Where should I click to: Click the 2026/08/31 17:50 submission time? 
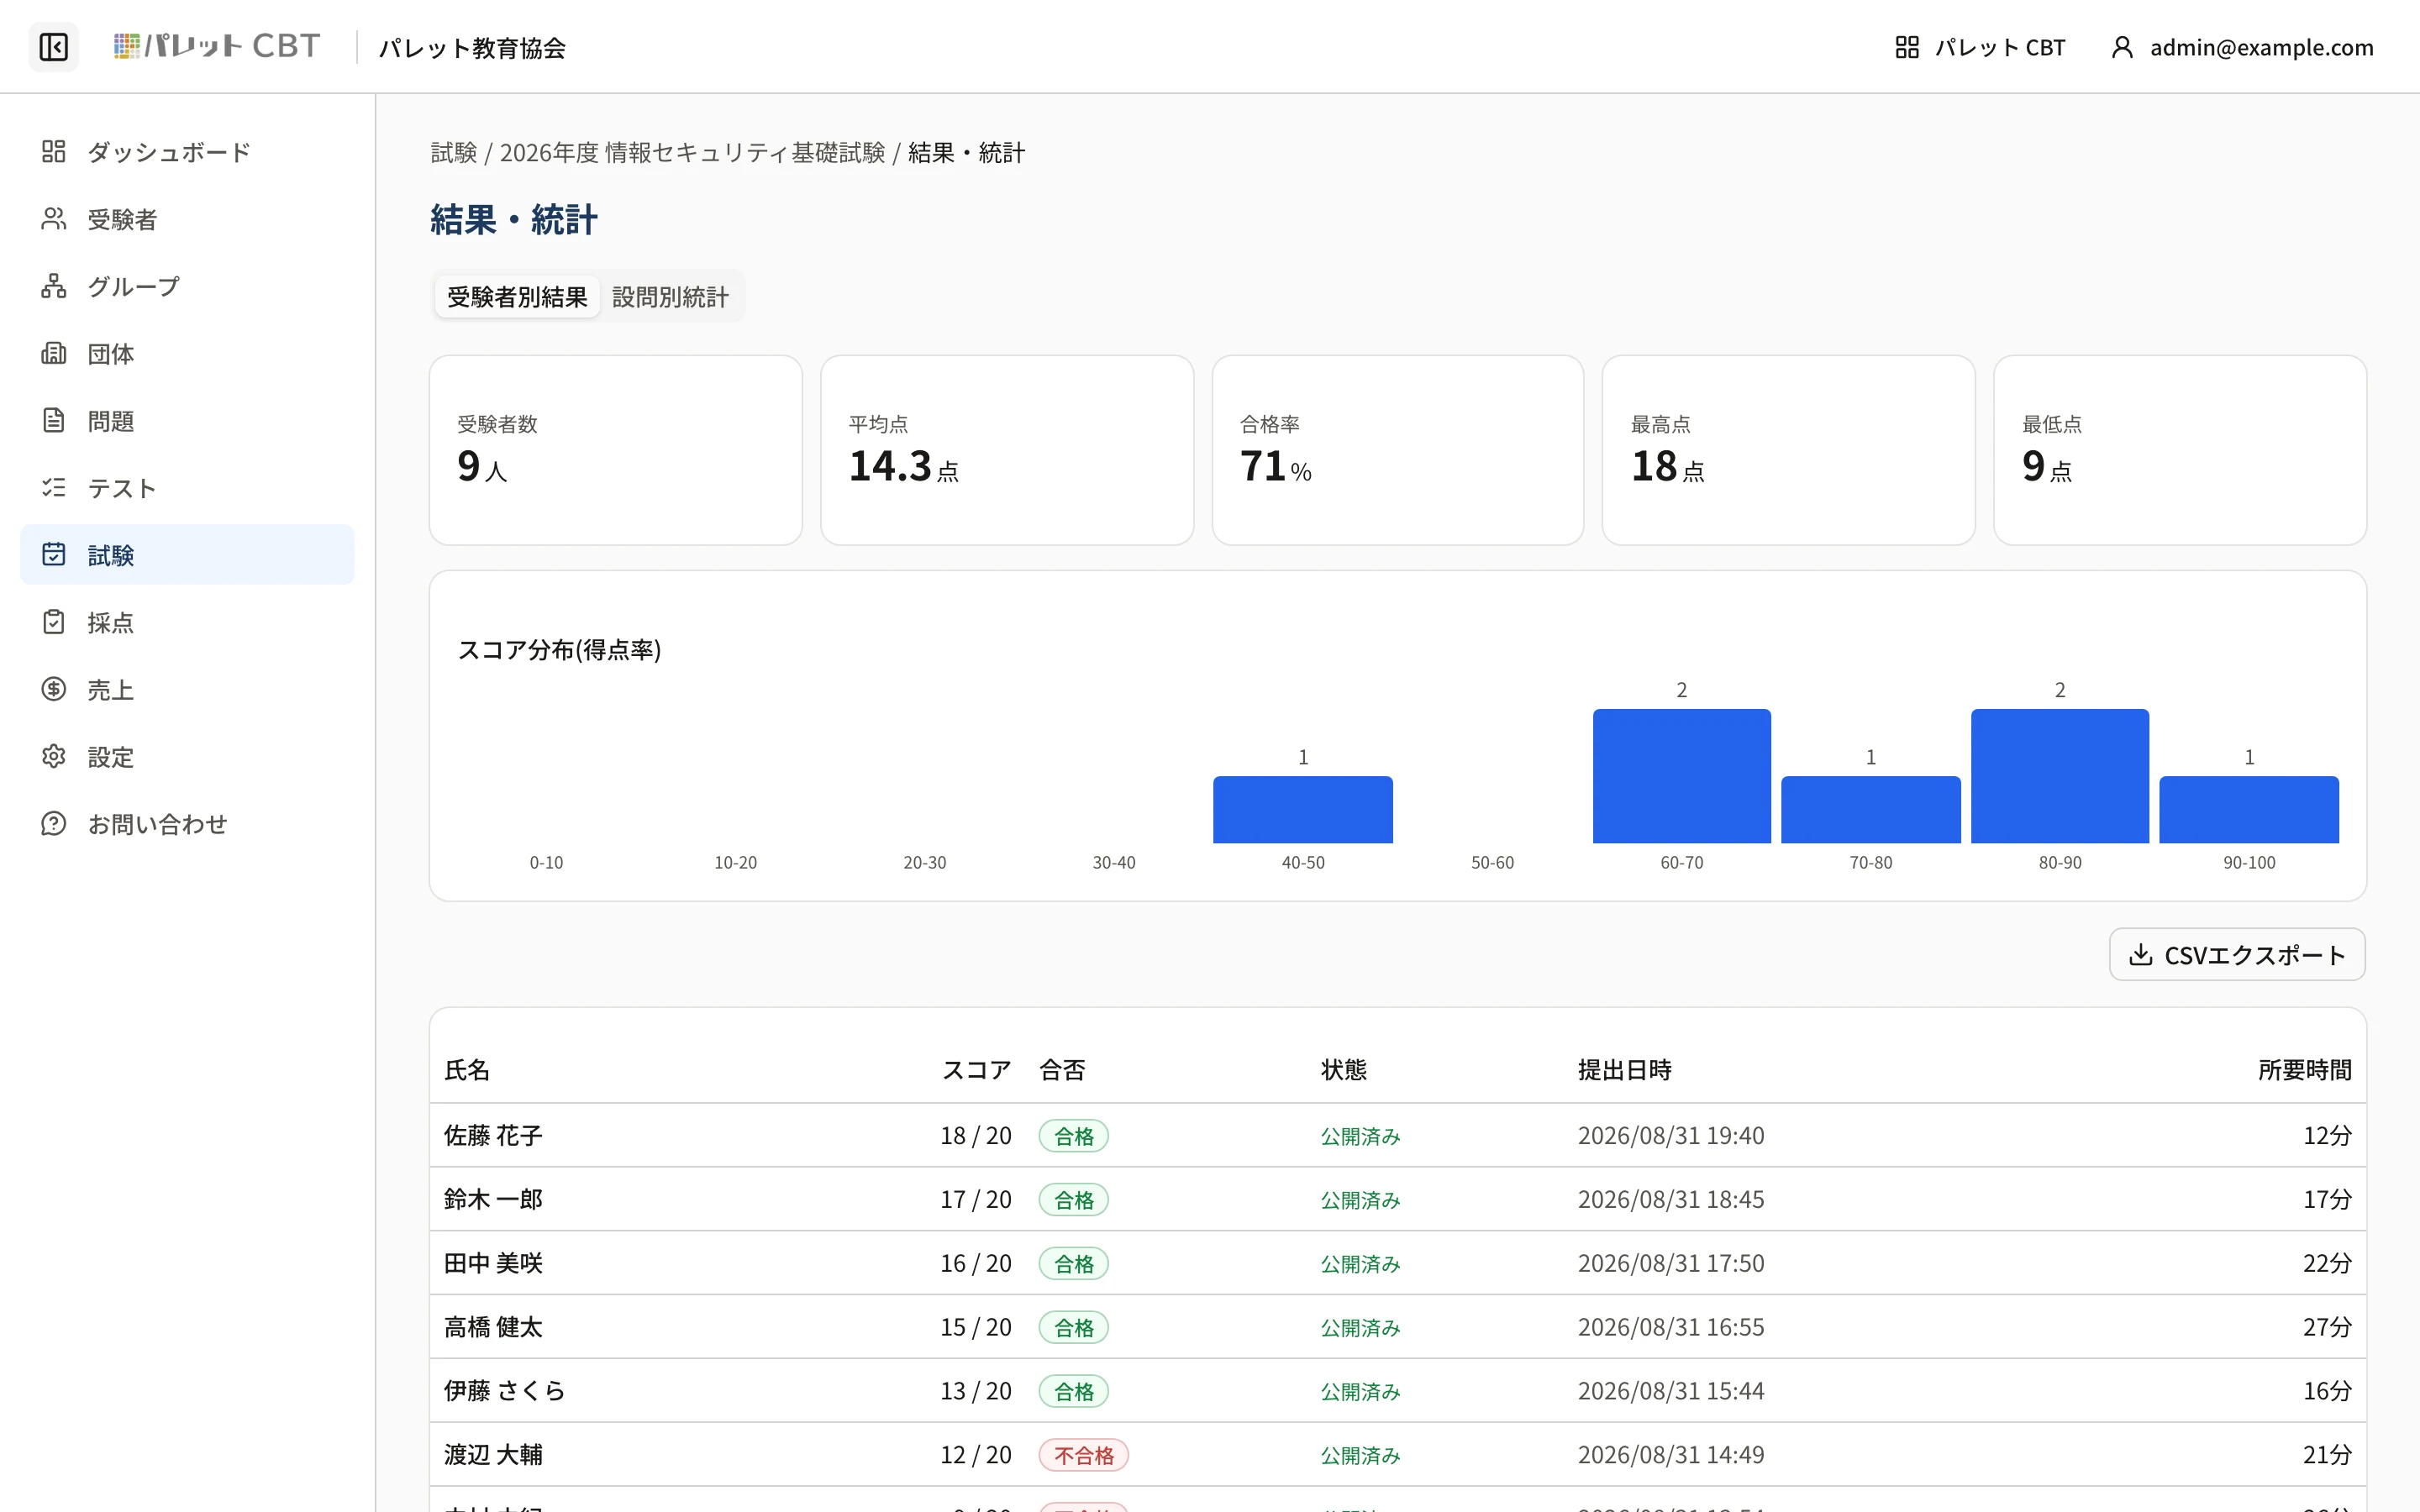[x=1671, y=1263]
